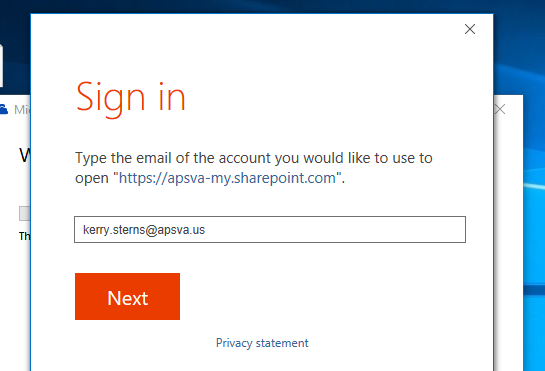Open the Privacy statement link

262,343
